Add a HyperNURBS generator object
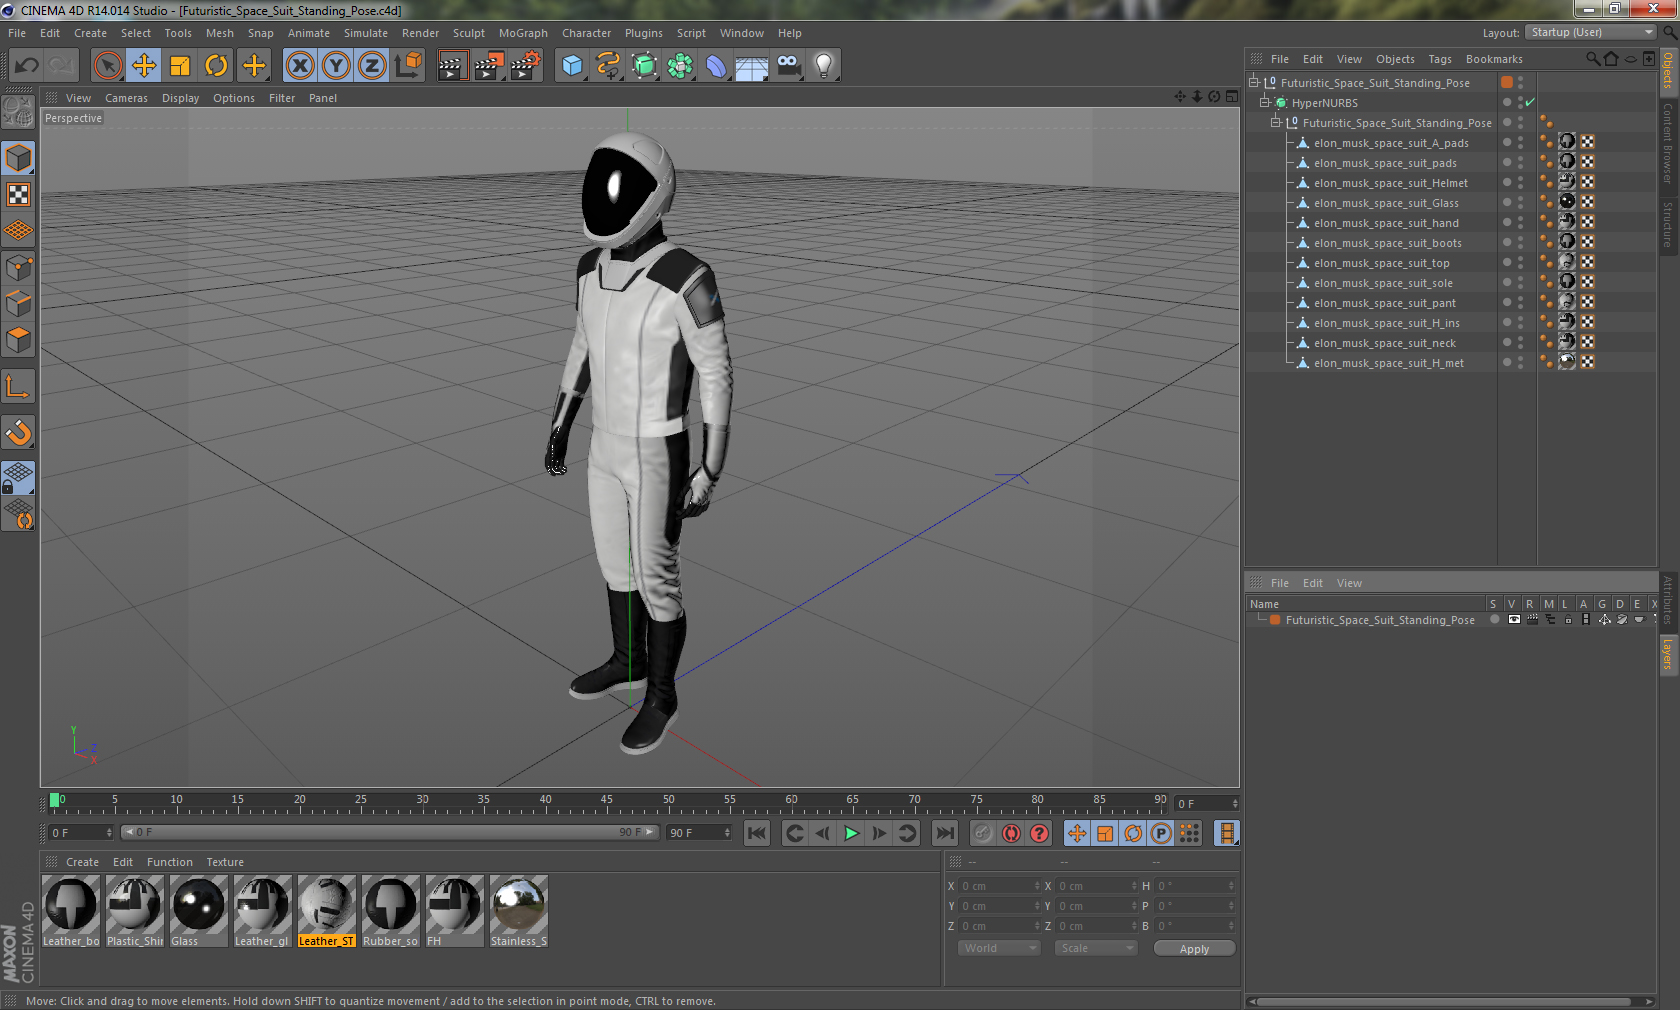The height and width of the screenshot is (1010, 1680). click(x=644, y=66)
